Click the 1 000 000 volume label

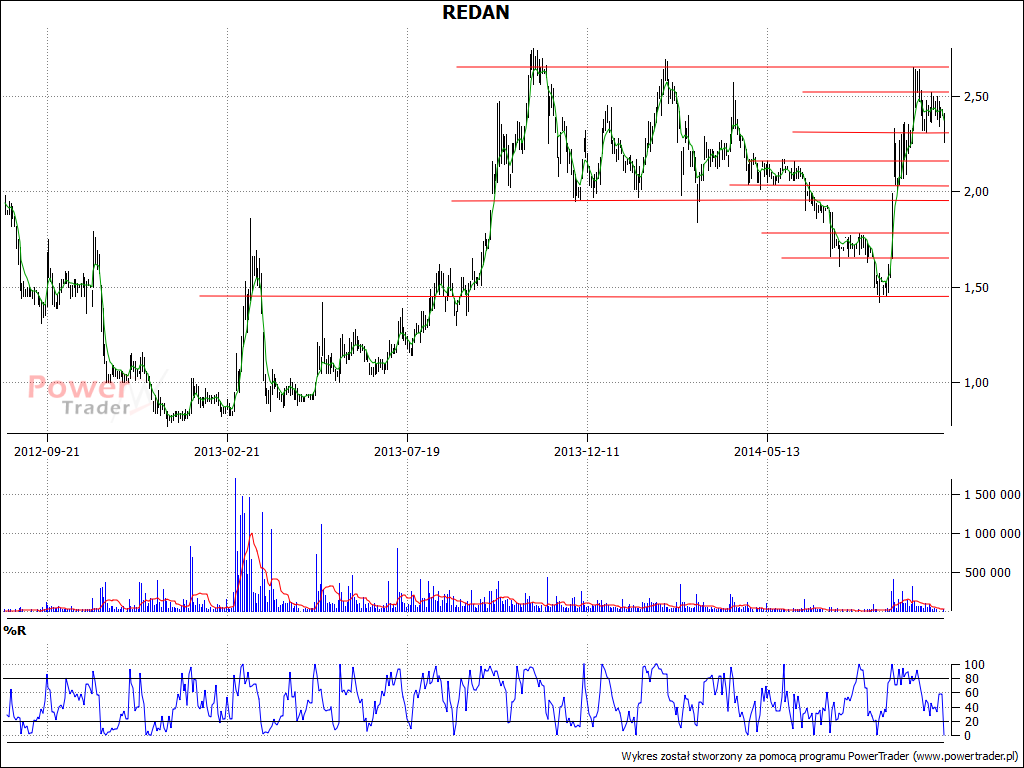pyautogui.click(x=992, y=534)
